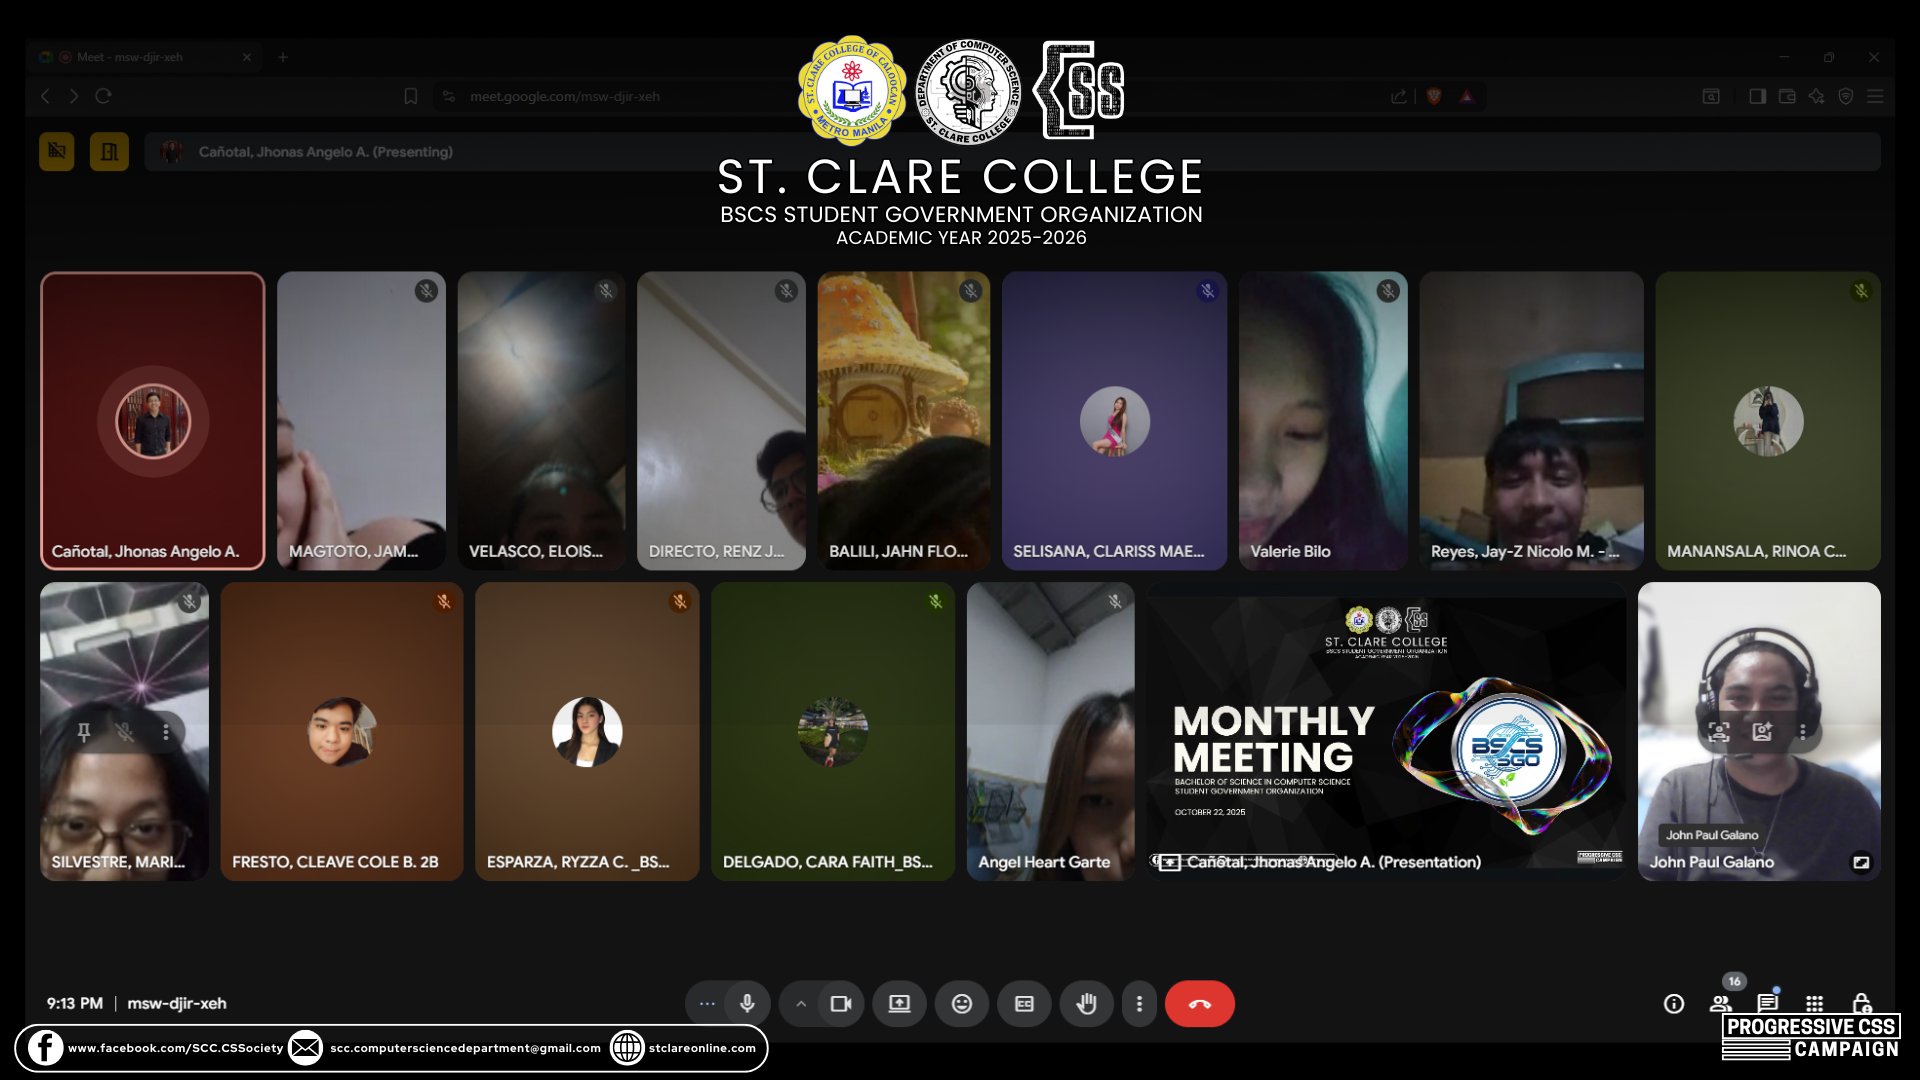The image size is (1920, 1080).
Task: Toggle the microphone in the call controls
Action: click(x=747, y=1004)
